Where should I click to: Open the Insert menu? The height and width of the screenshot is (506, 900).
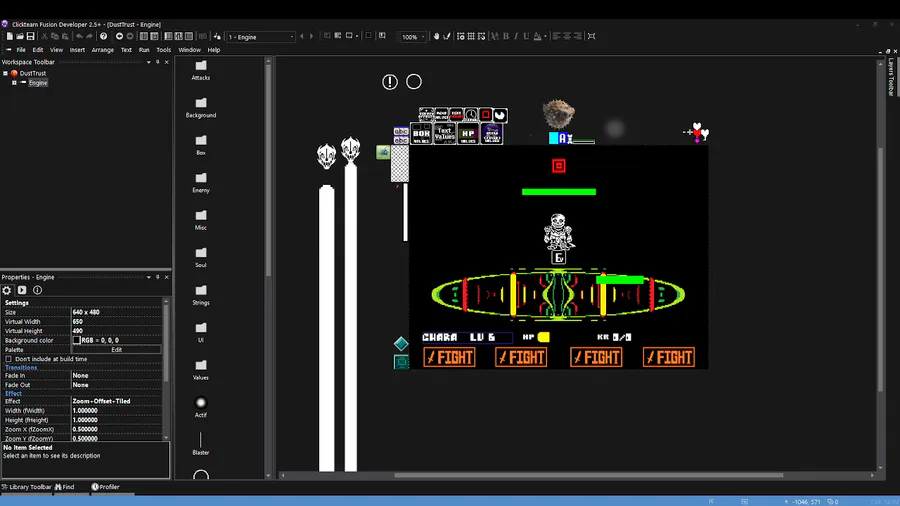(x=77, y=50)
